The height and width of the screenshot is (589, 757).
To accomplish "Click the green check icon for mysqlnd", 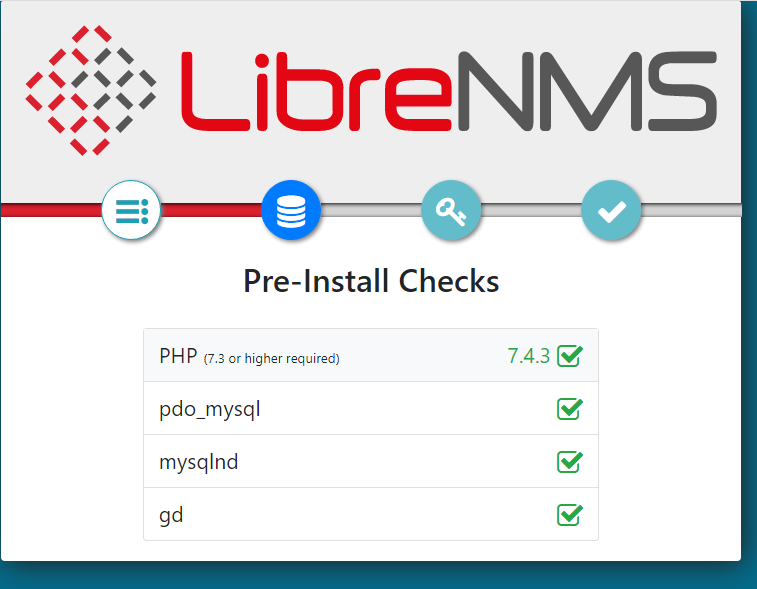I will (x=570, y=462).
